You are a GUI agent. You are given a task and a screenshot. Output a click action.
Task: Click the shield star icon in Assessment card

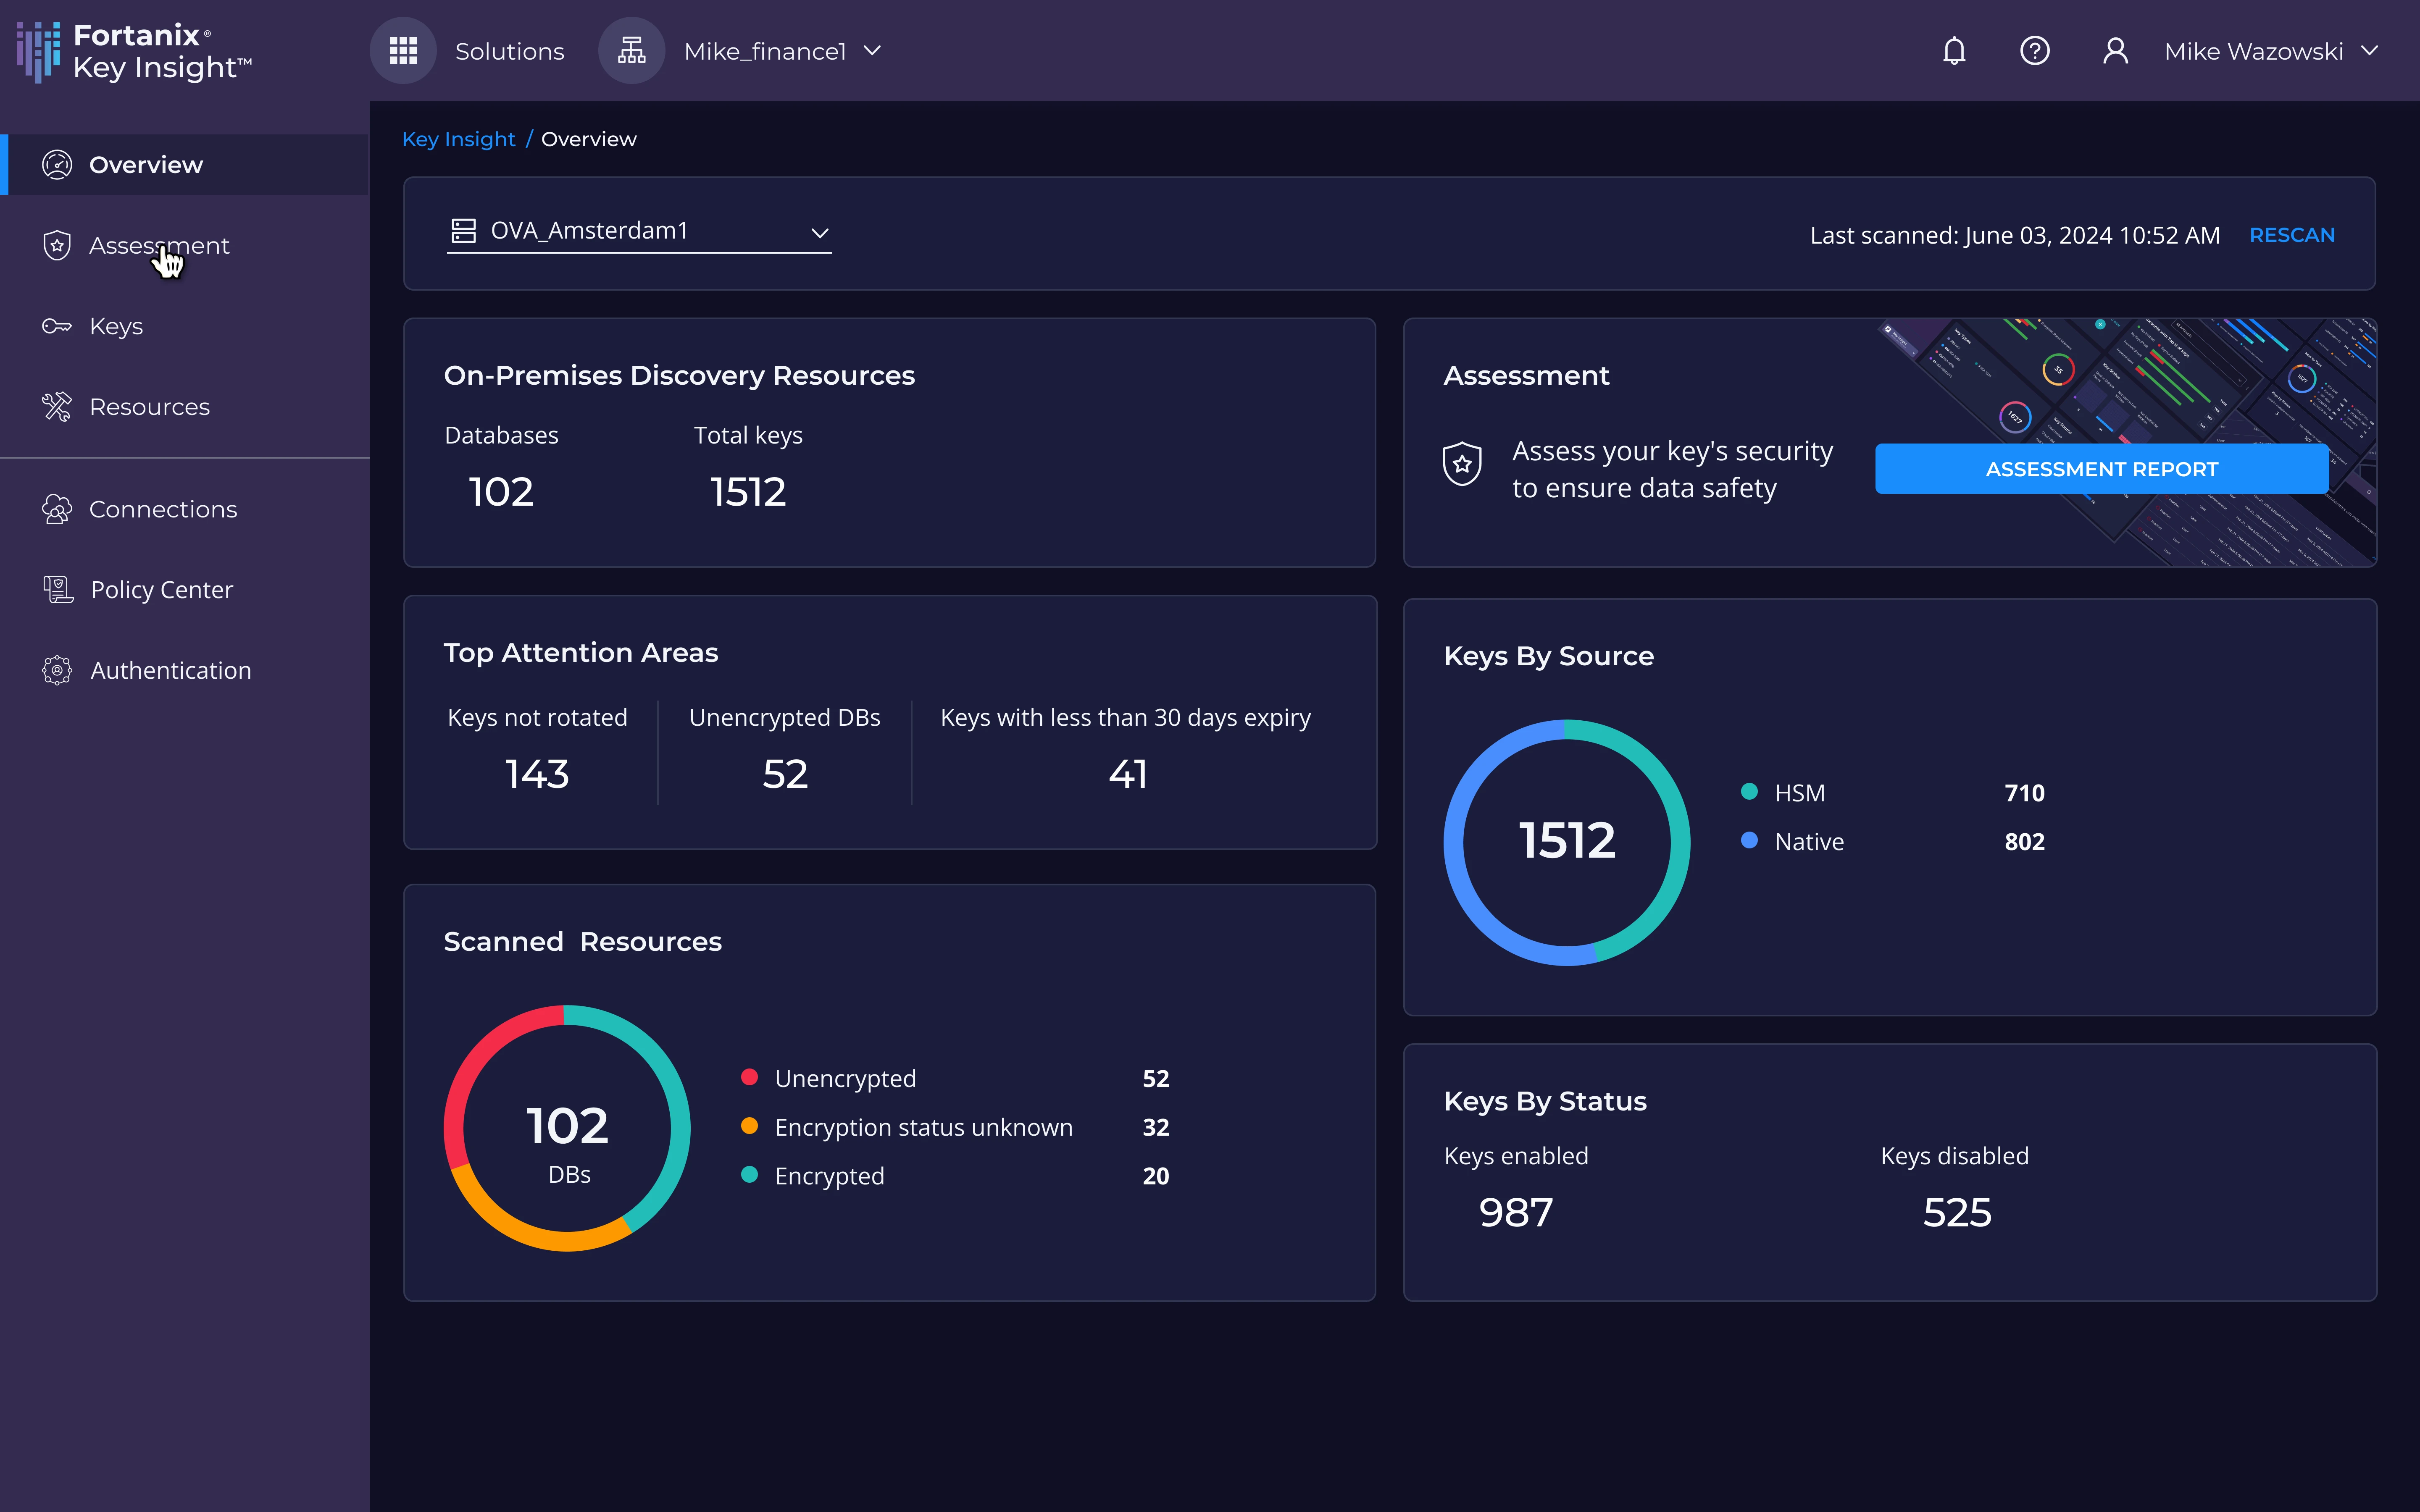pyautogui.click(x=1462, y=465)
